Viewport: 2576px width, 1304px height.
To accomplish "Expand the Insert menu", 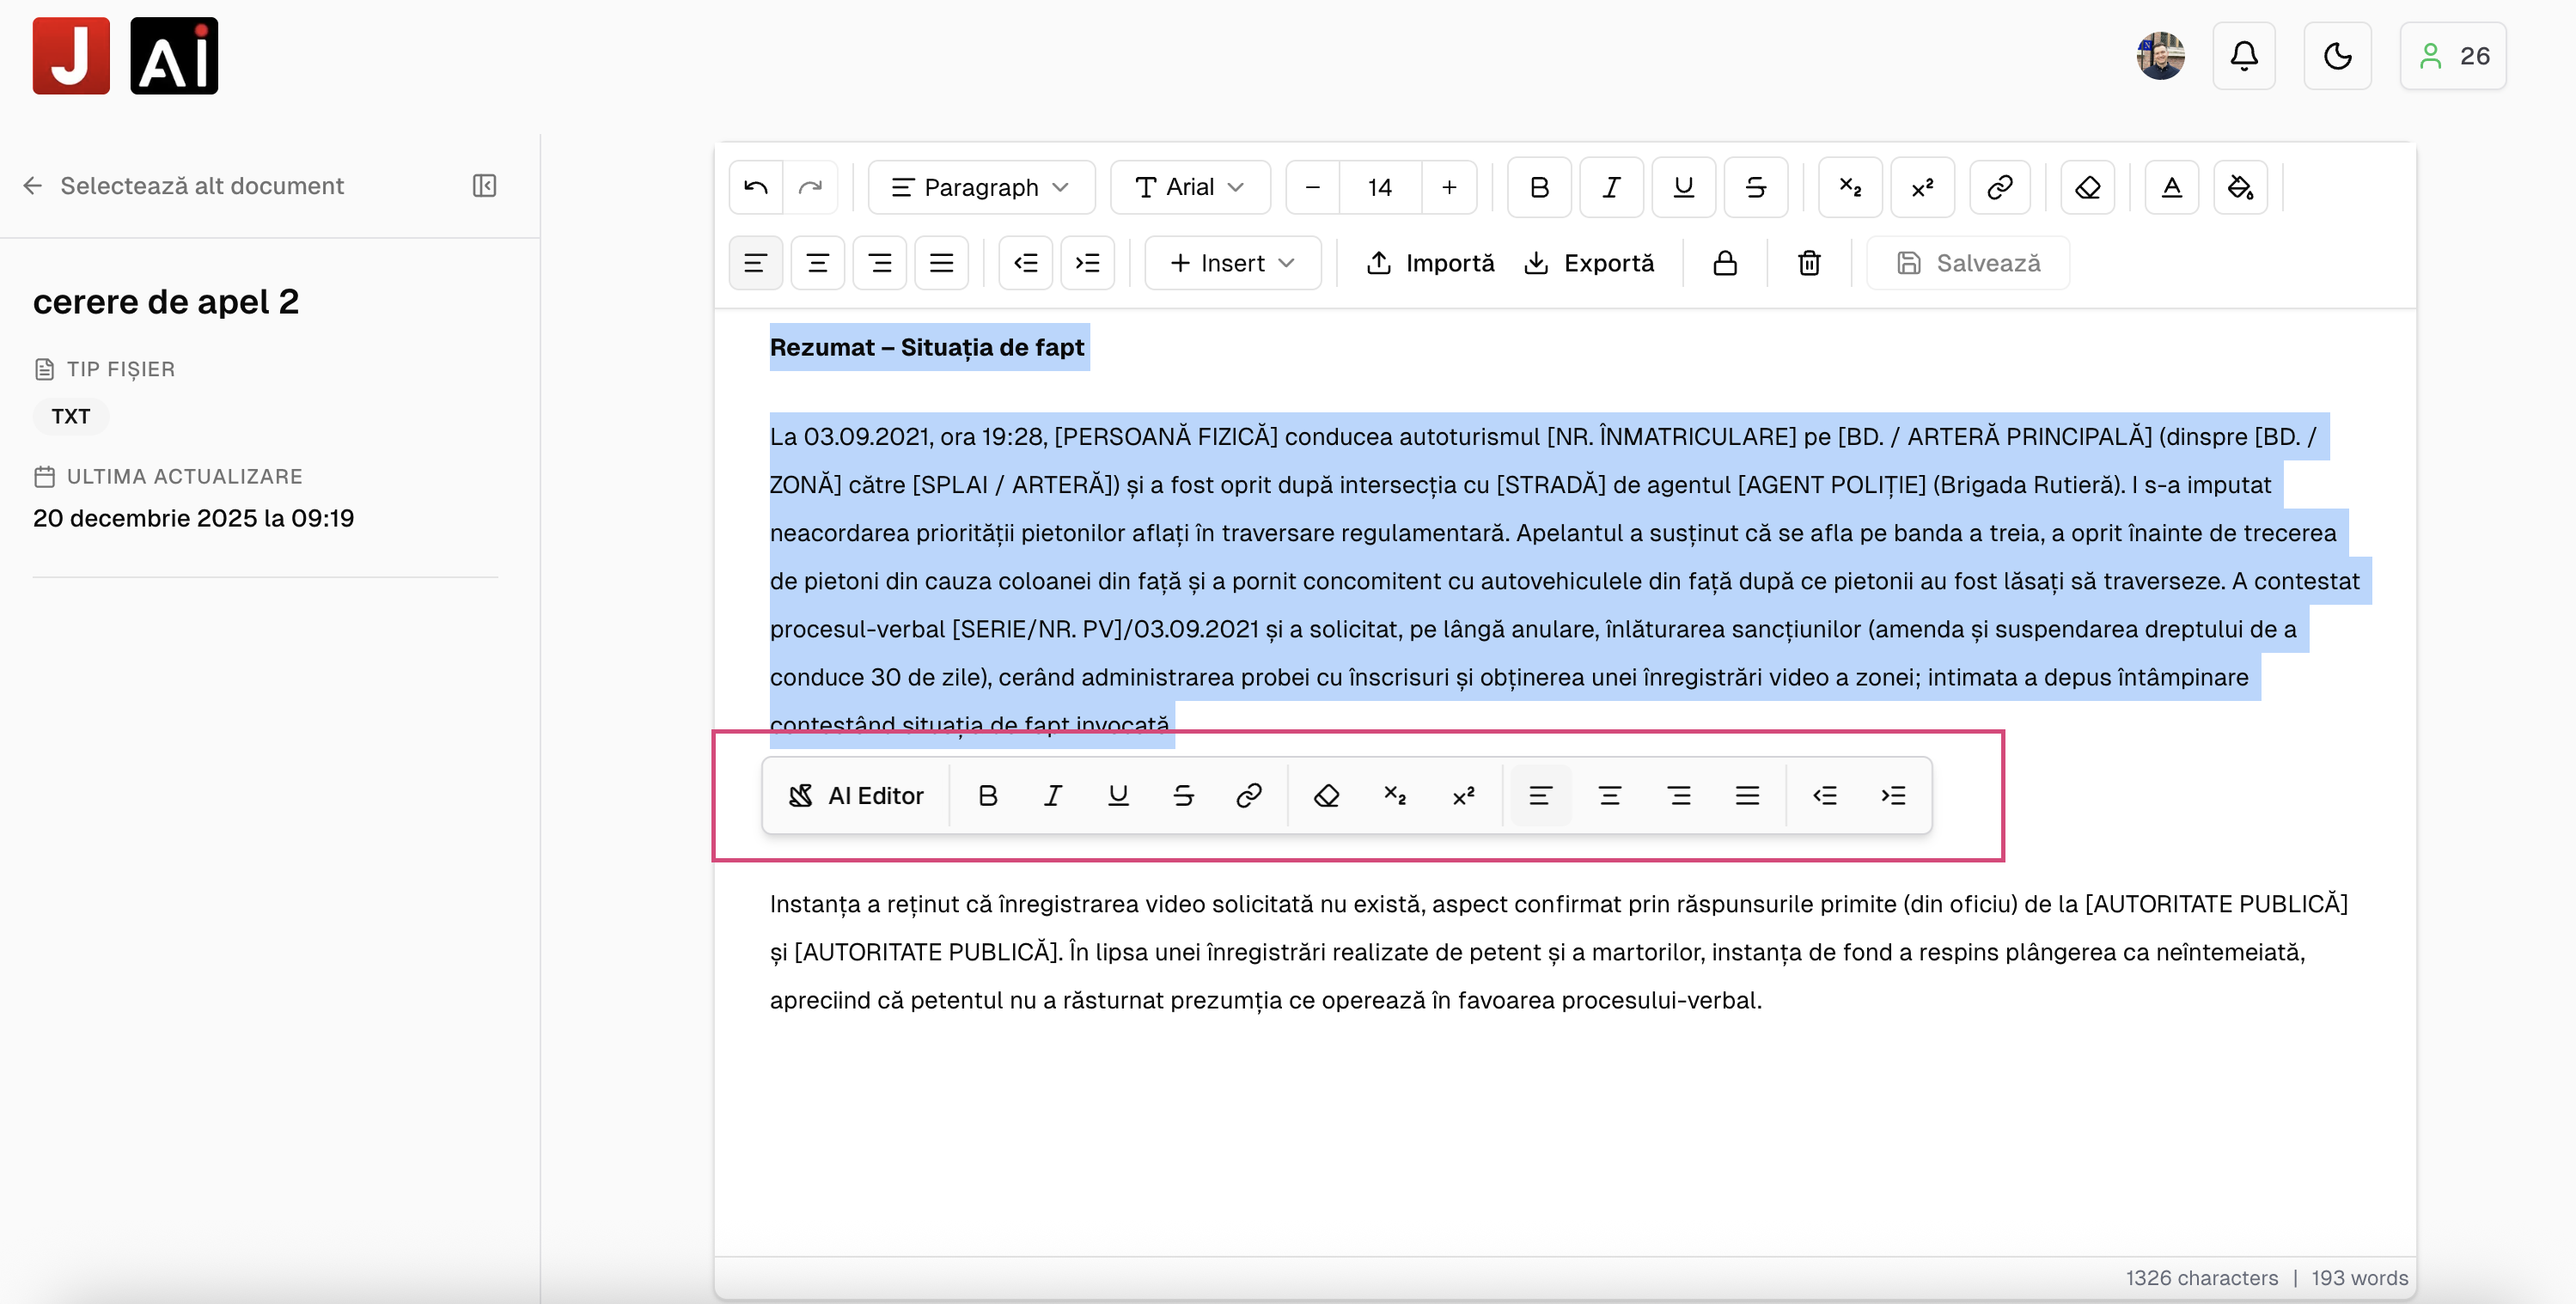I will pyautogui.click(x=1232, y=263).
